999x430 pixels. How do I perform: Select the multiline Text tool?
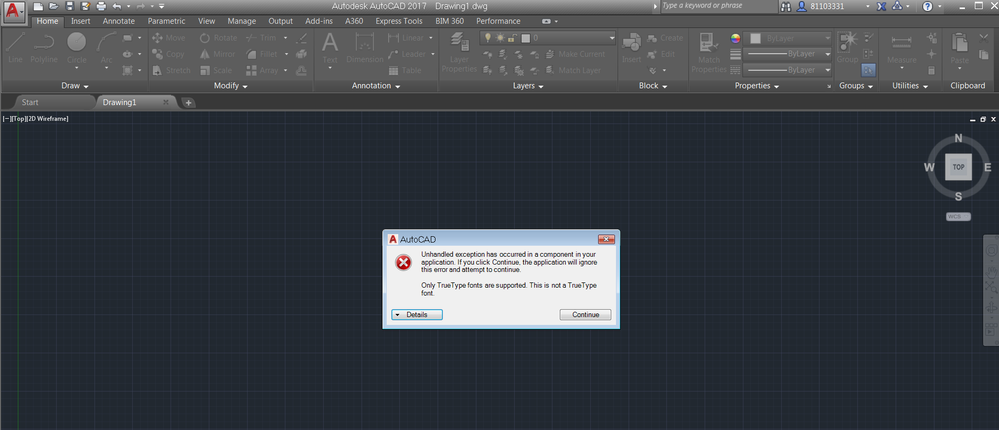(x=329, y=48)
